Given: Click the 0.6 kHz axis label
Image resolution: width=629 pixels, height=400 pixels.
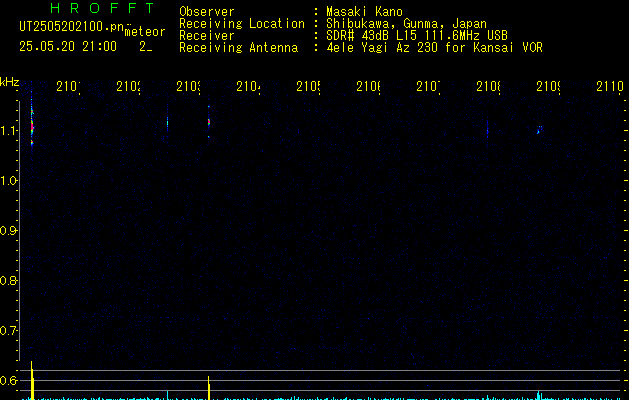Looking at the screenshot, I should point(8,380).
